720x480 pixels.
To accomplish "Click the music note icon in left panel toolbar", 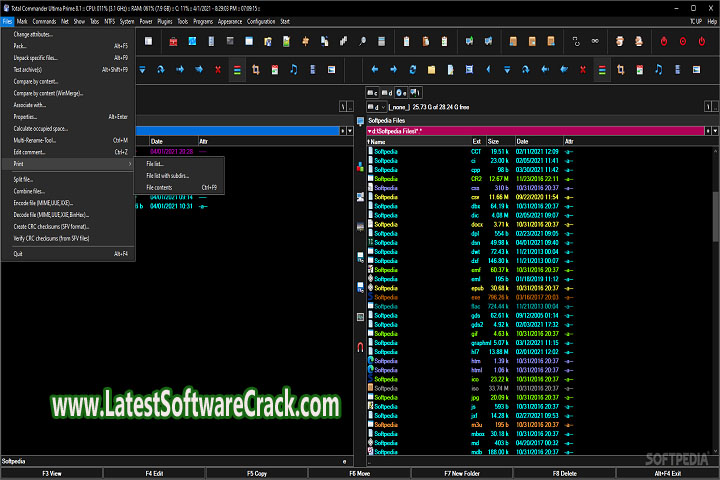I will coord(293,70).
